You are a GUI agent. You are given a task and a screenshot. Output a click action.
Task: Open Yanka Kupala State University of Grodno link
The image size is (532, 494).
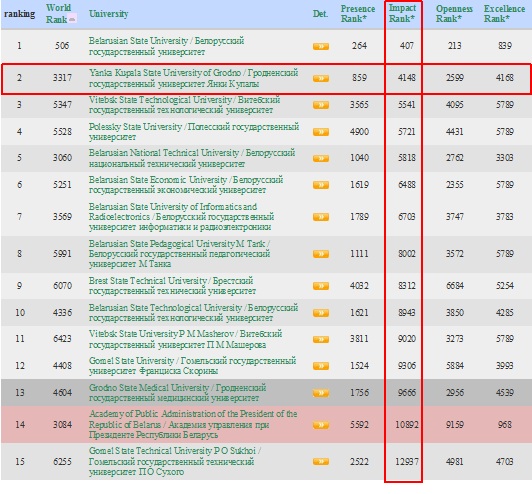pos(193,78)
